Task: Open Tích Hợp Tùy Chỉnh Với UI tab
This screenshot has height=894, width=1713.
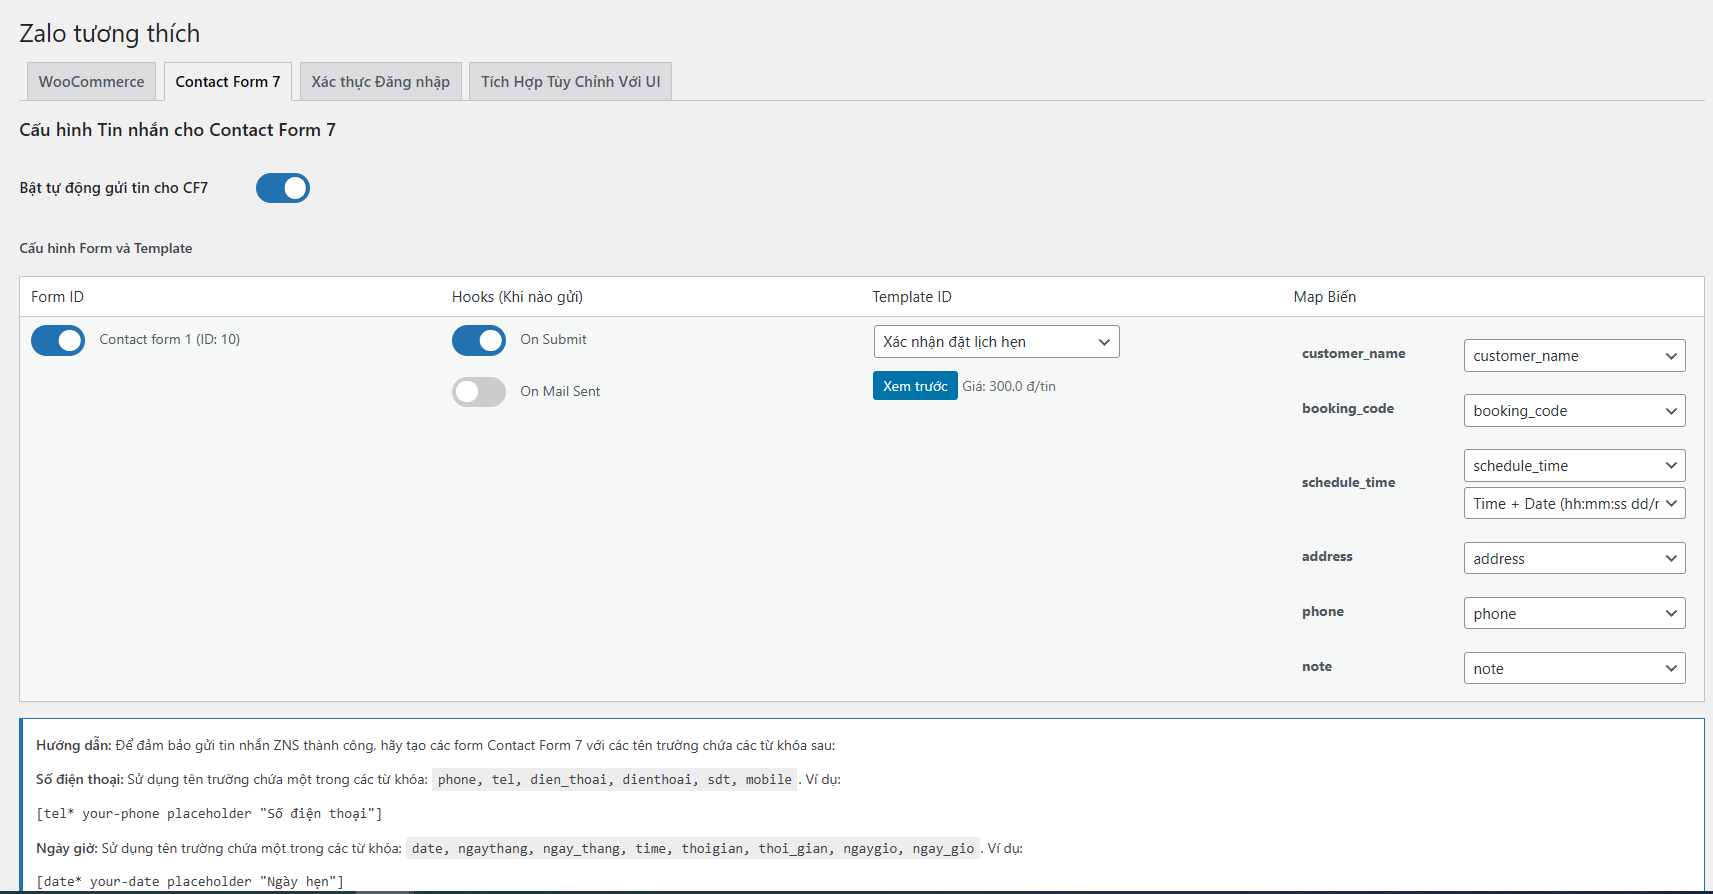Action: [570, 82]
